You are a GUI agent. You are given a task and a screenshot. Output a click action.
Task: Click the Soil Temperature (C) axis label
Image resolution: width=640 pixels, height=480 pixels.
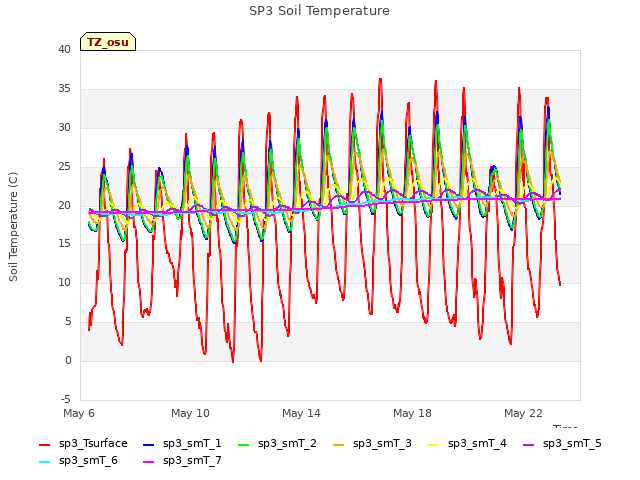point(13,227)
